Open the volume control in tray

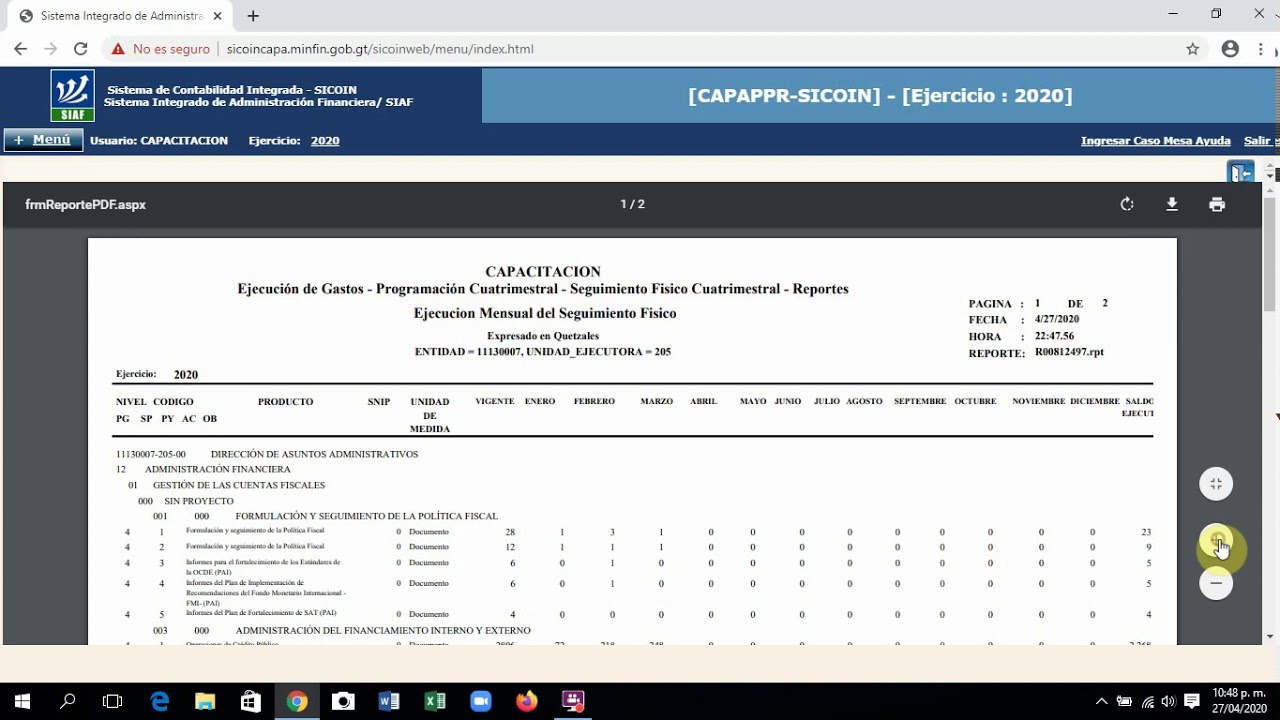(1168, 701)
